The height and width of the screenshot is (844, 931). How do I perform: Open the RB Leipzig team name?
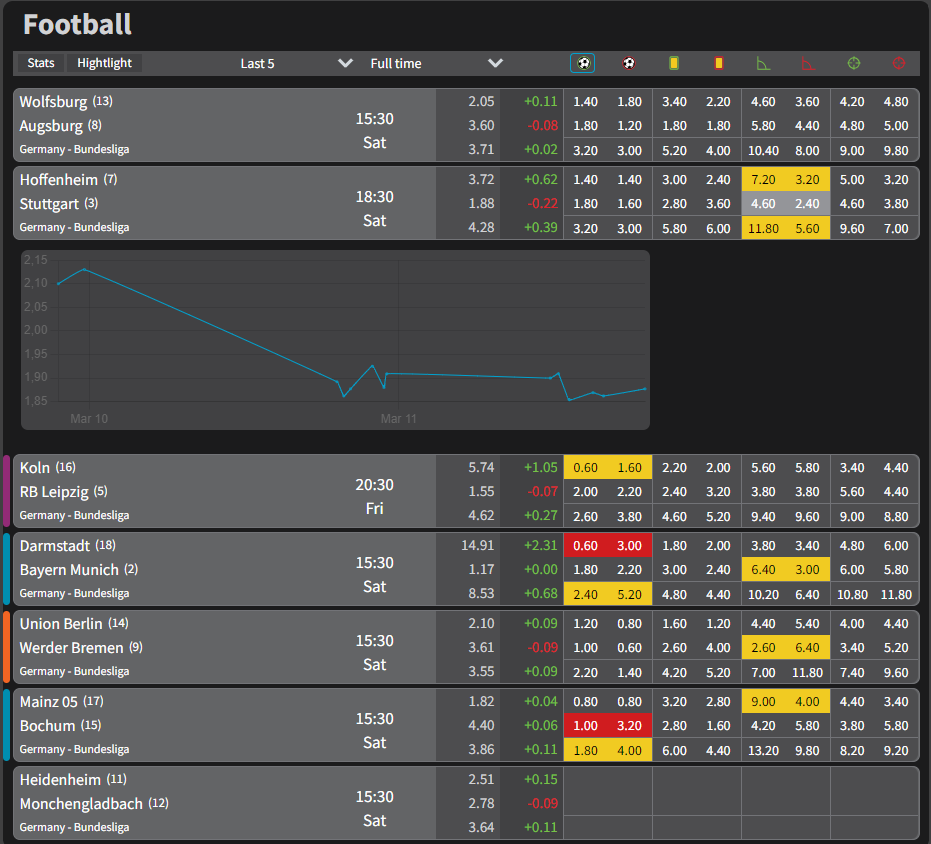click(x=54, y=492)
